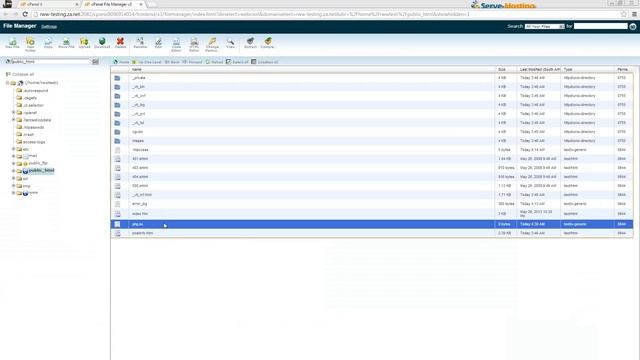Select the error_log file row
The width and height of the screenshot is (640, 360).
pos(371,204)
